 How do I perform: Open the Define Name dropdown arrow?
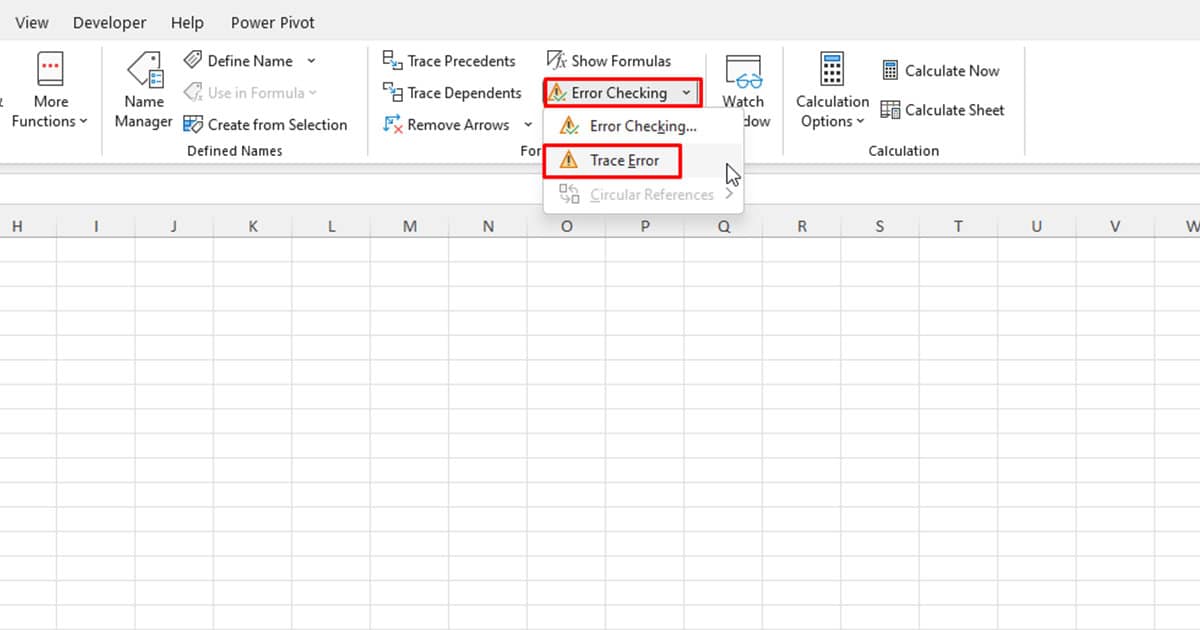tap(310, 60)
